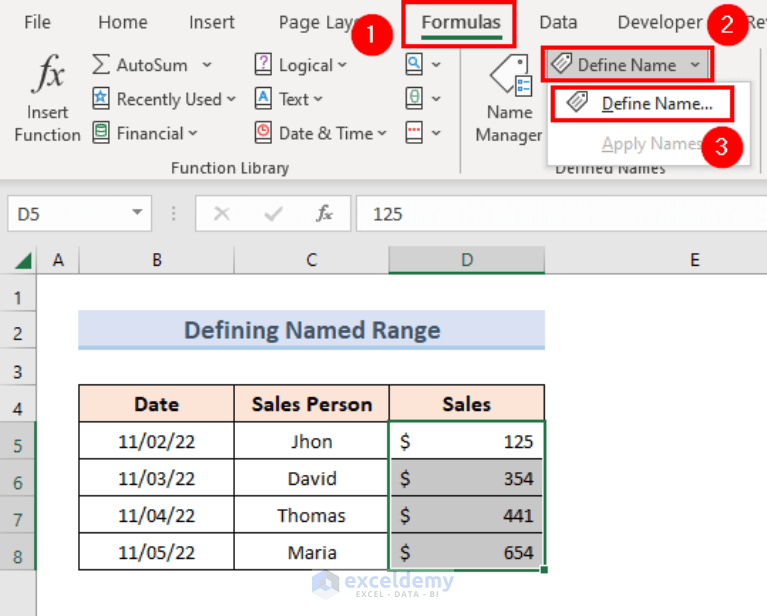Open the More Functions icon
767x616 pixels.
414,133
